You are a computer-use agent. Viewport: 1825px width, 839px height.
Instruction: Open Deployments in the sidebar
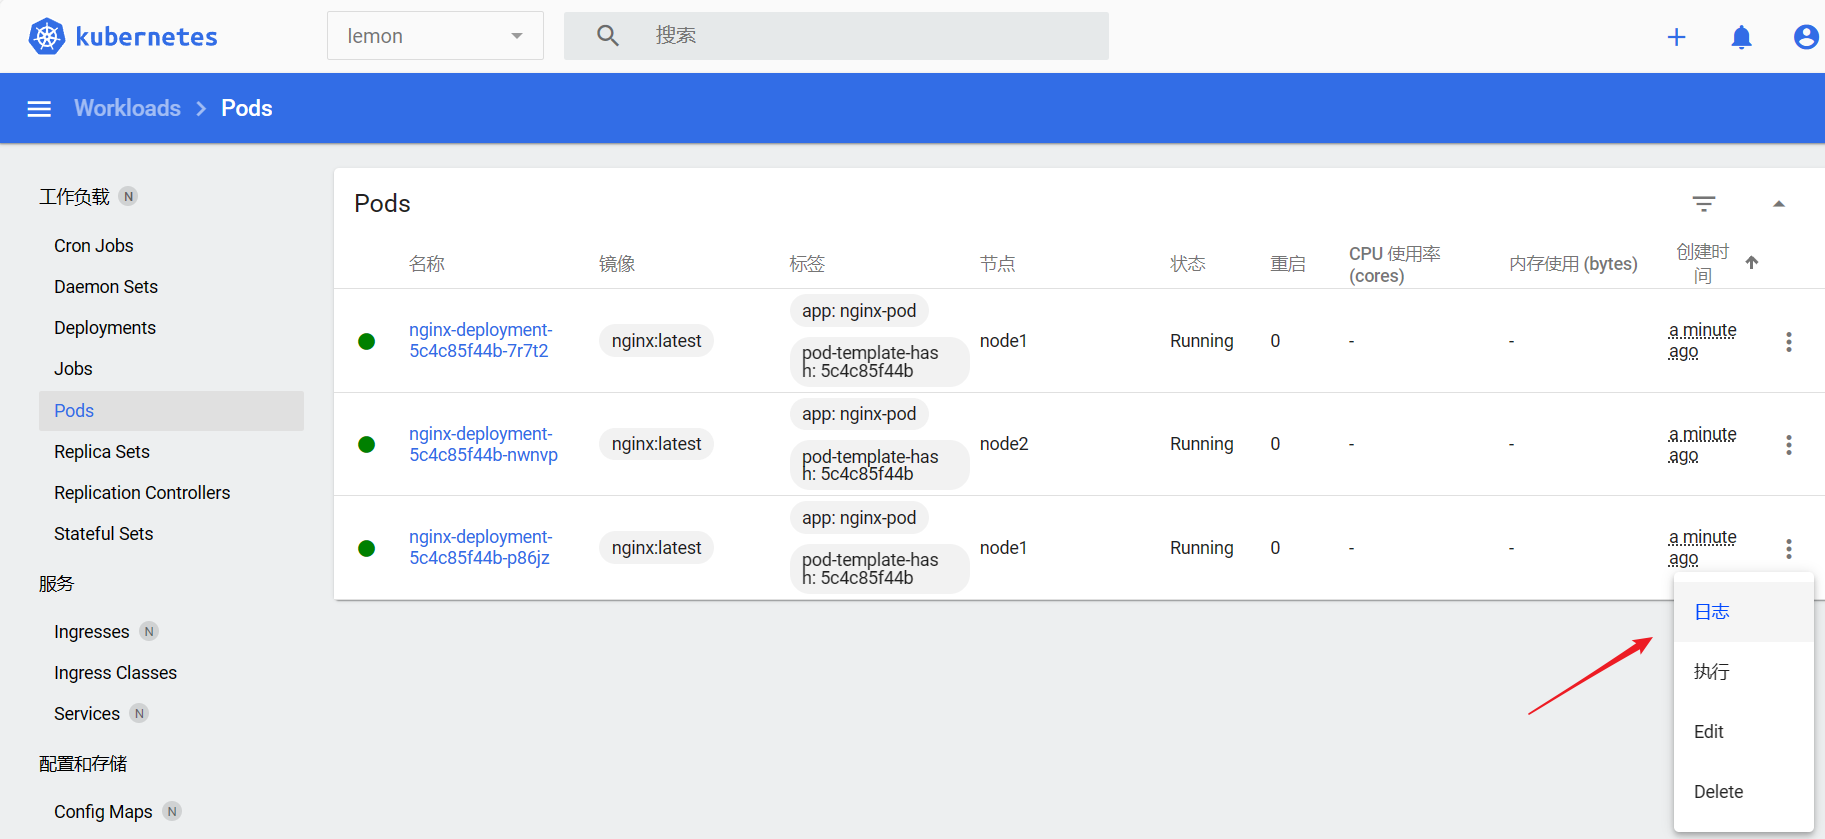[x=105, y=328]
